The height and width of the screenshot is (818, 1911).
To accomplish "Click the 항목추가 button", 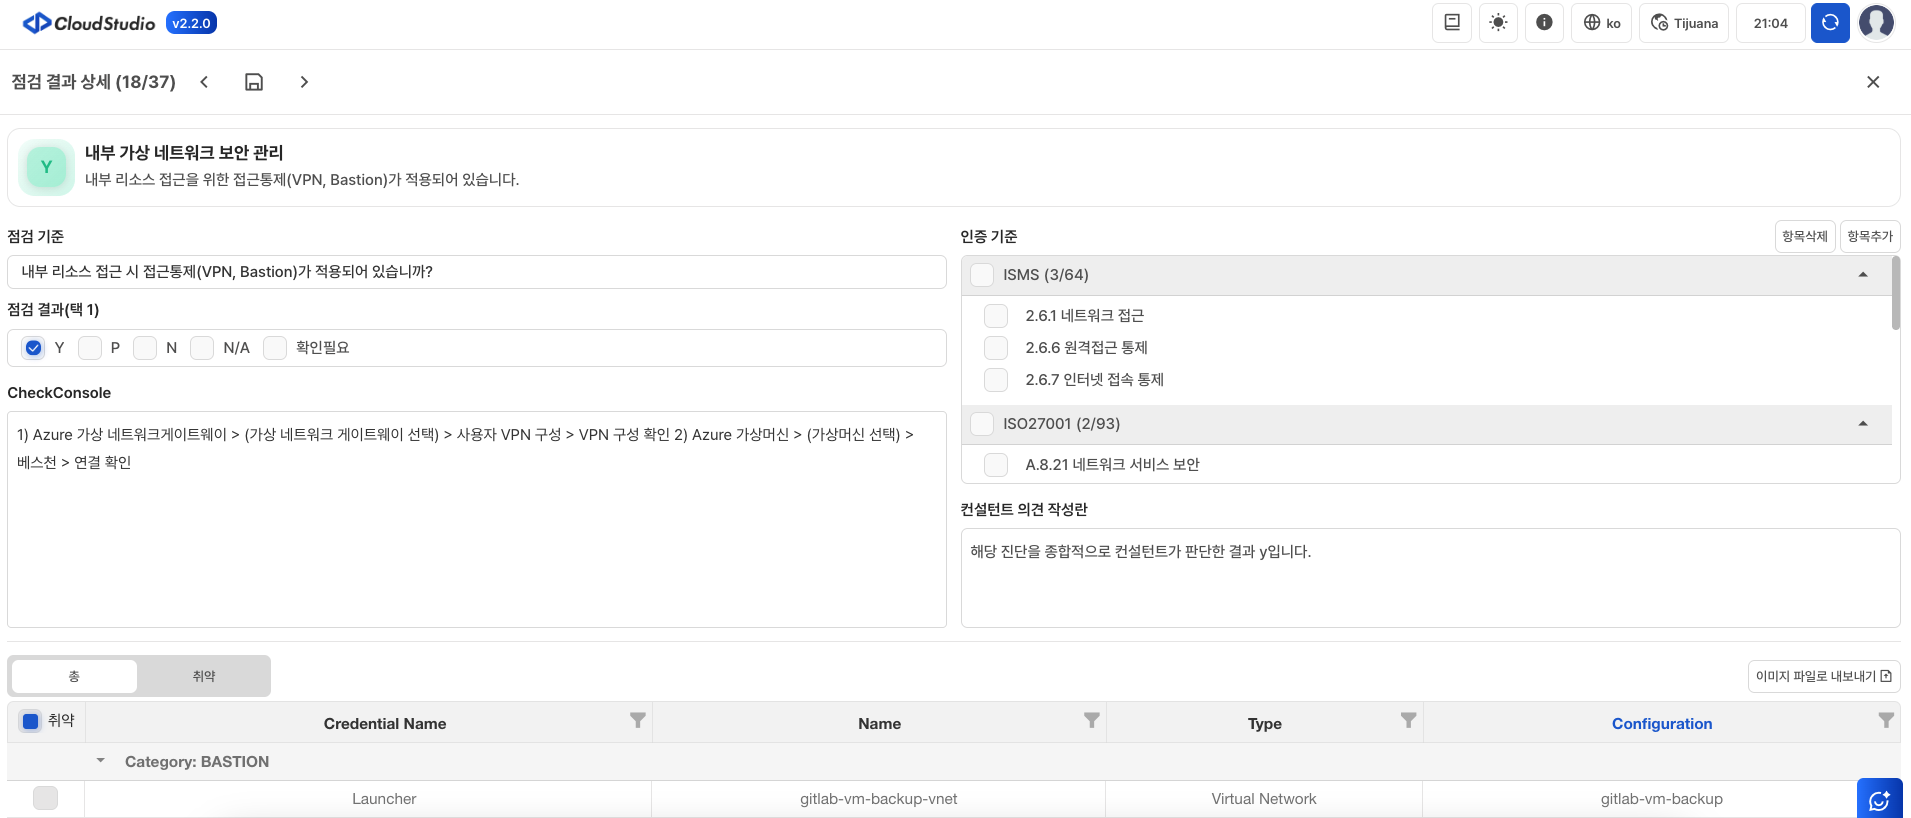I will click(x=1869, y=236).
